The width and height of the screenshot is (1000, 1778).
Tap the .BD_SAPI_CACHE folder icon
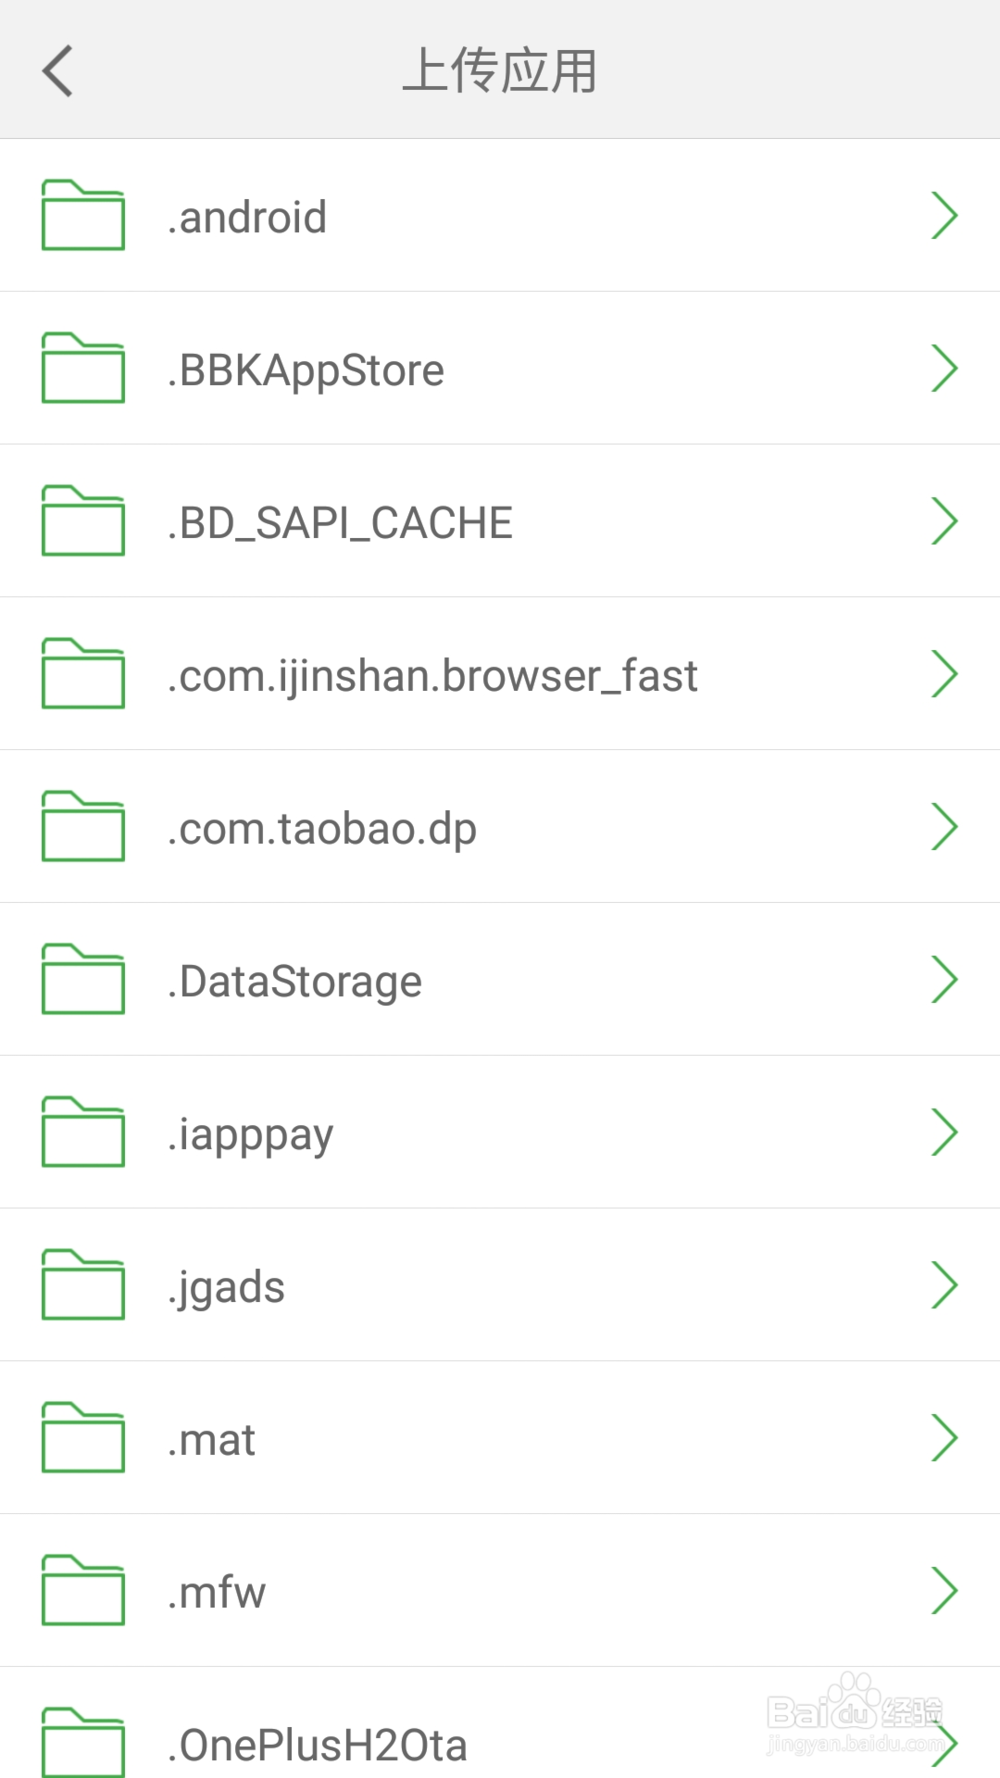83,521
